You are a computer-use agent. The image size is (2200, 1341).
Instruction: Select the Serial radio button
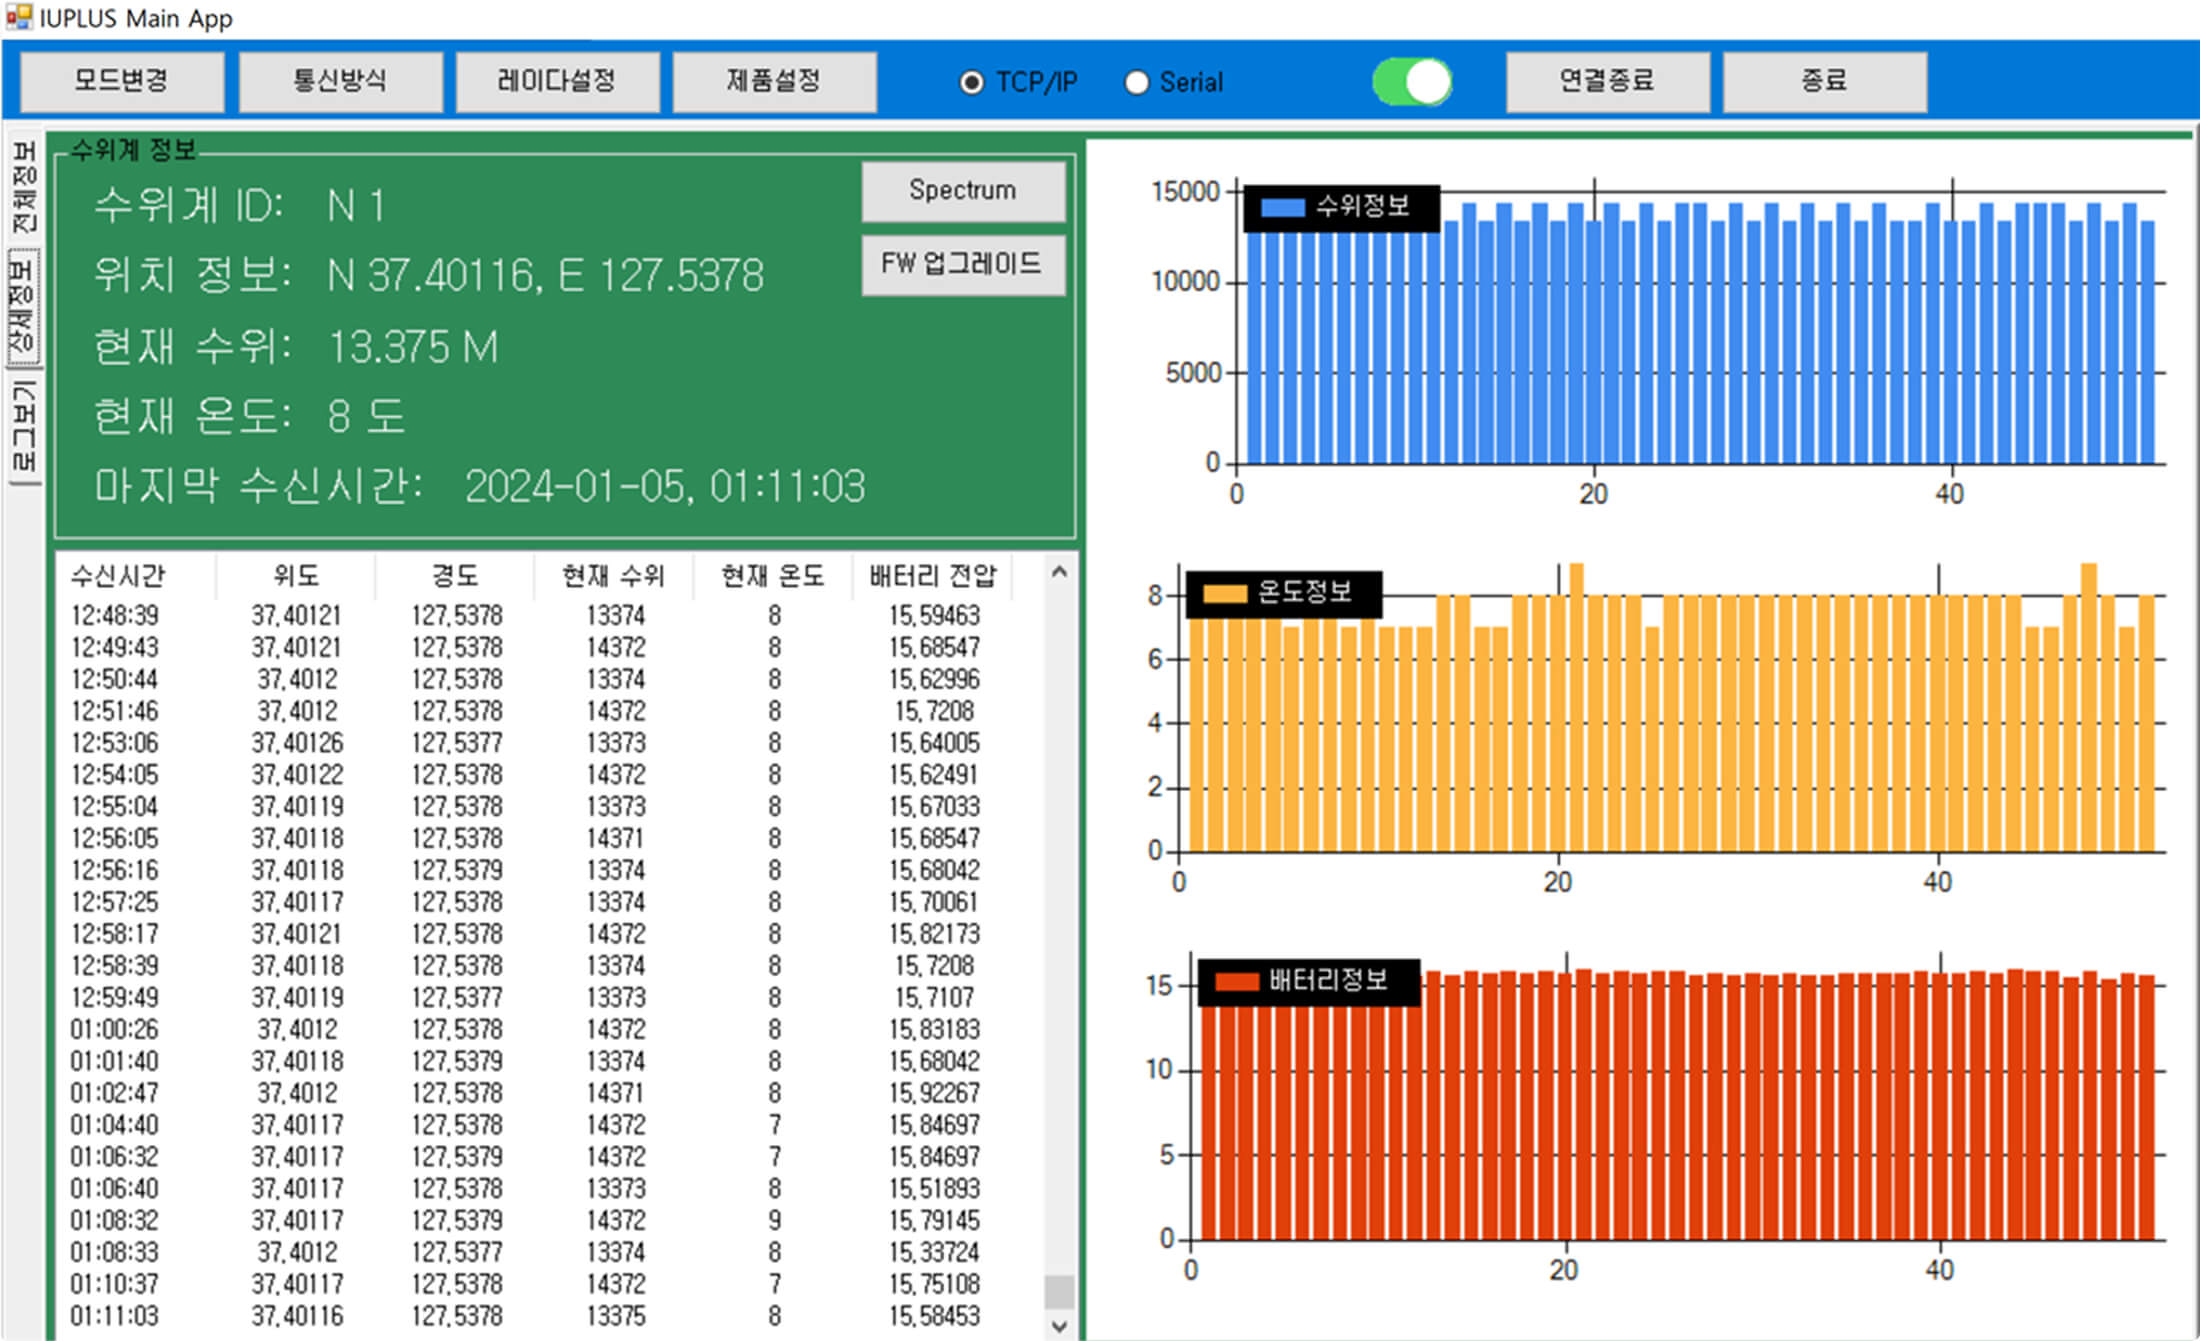pos(1137,82)
